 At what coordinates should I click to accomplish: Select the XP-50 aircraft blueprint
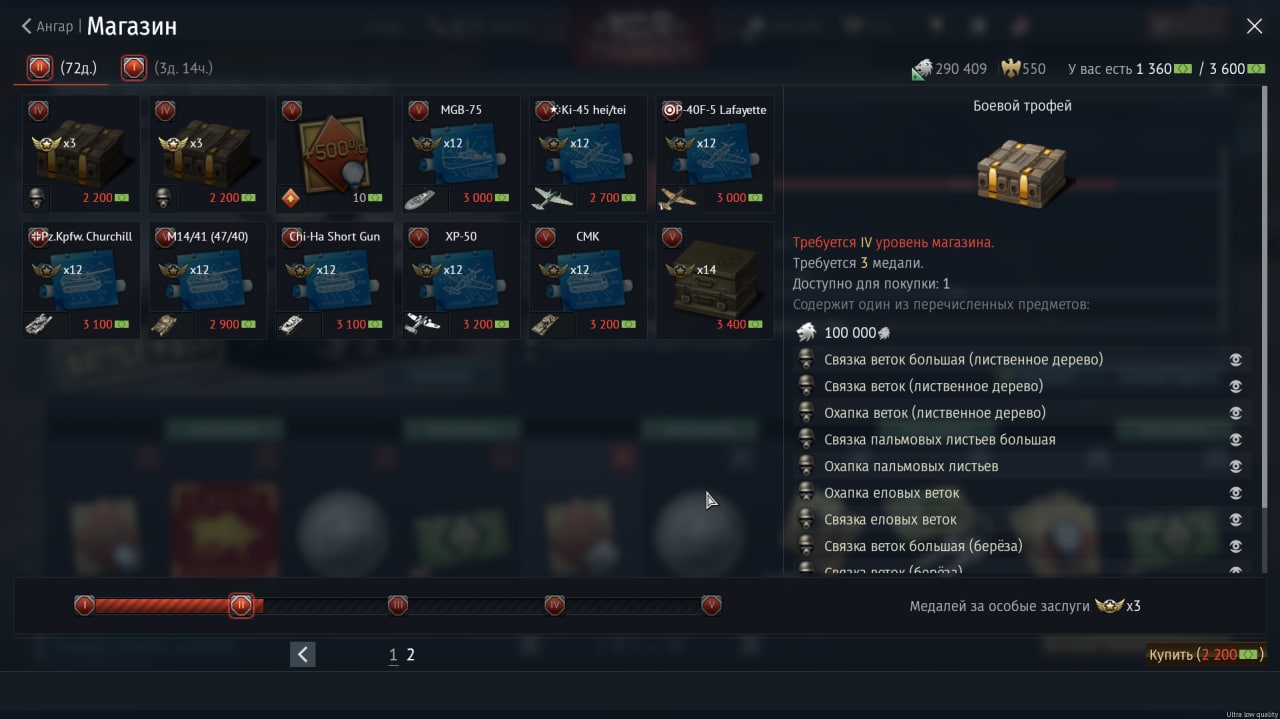pos(461,281)
